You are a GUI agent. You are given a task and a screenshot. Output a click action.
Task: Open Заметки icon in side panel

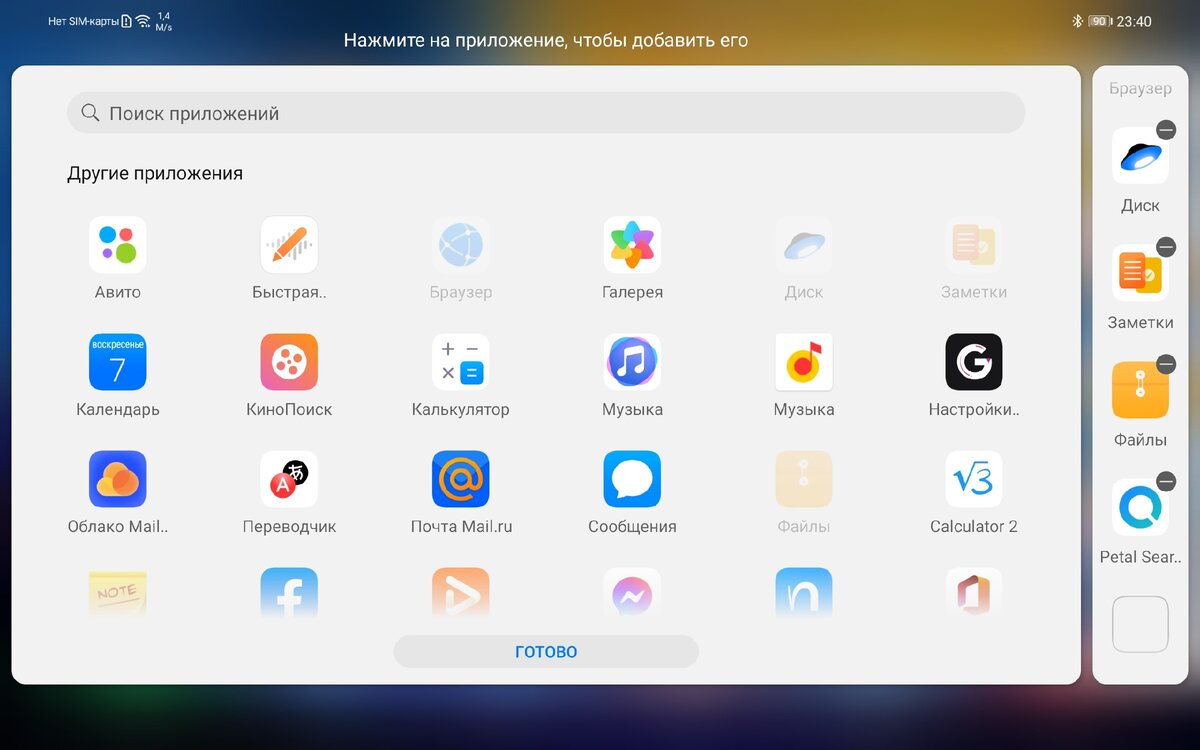[1140, 273]
